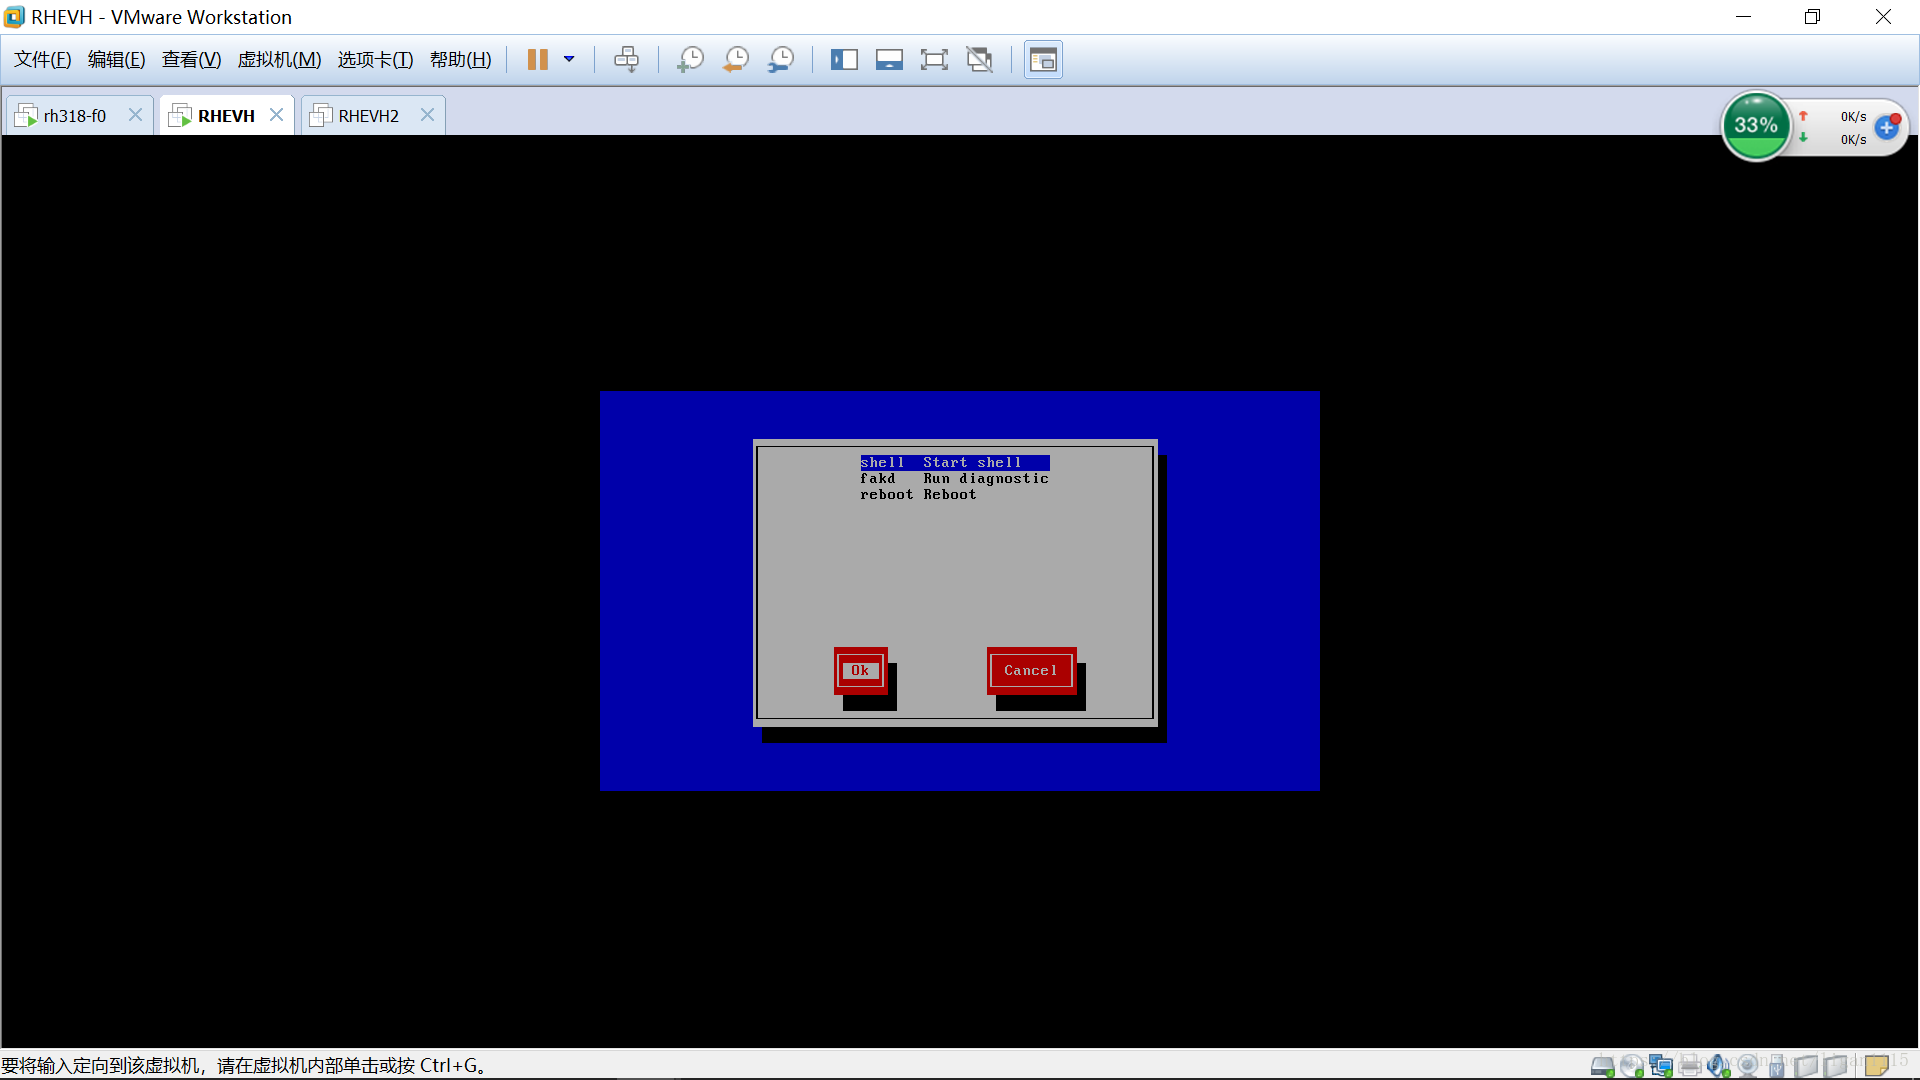This screenshot has height=1080, width=1920.
Task: Enter full screen mode
Action: pyautogui.click(x=934, y=60)
